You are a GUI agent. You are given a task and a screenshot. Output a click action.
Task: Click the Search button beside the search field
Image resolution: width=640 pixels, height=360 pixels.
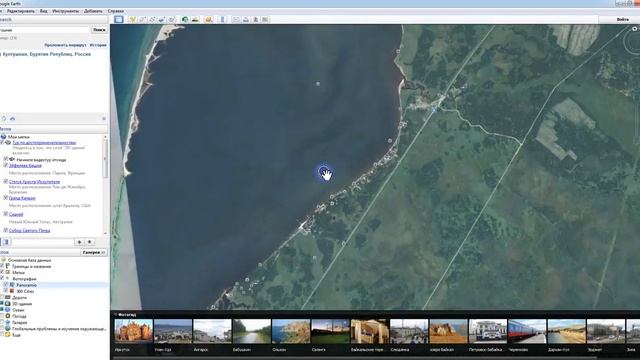99,30
